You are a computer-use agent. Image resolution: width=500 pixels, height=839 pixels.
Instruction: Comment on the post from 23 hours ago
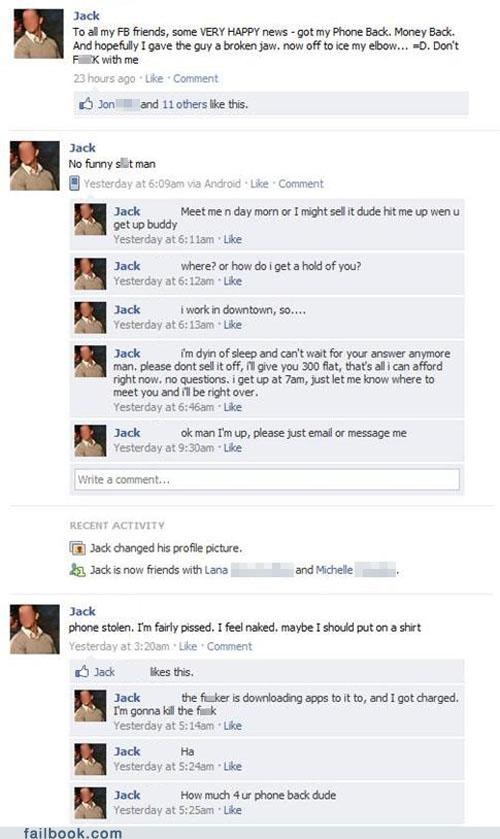click(x=195, y=79)
